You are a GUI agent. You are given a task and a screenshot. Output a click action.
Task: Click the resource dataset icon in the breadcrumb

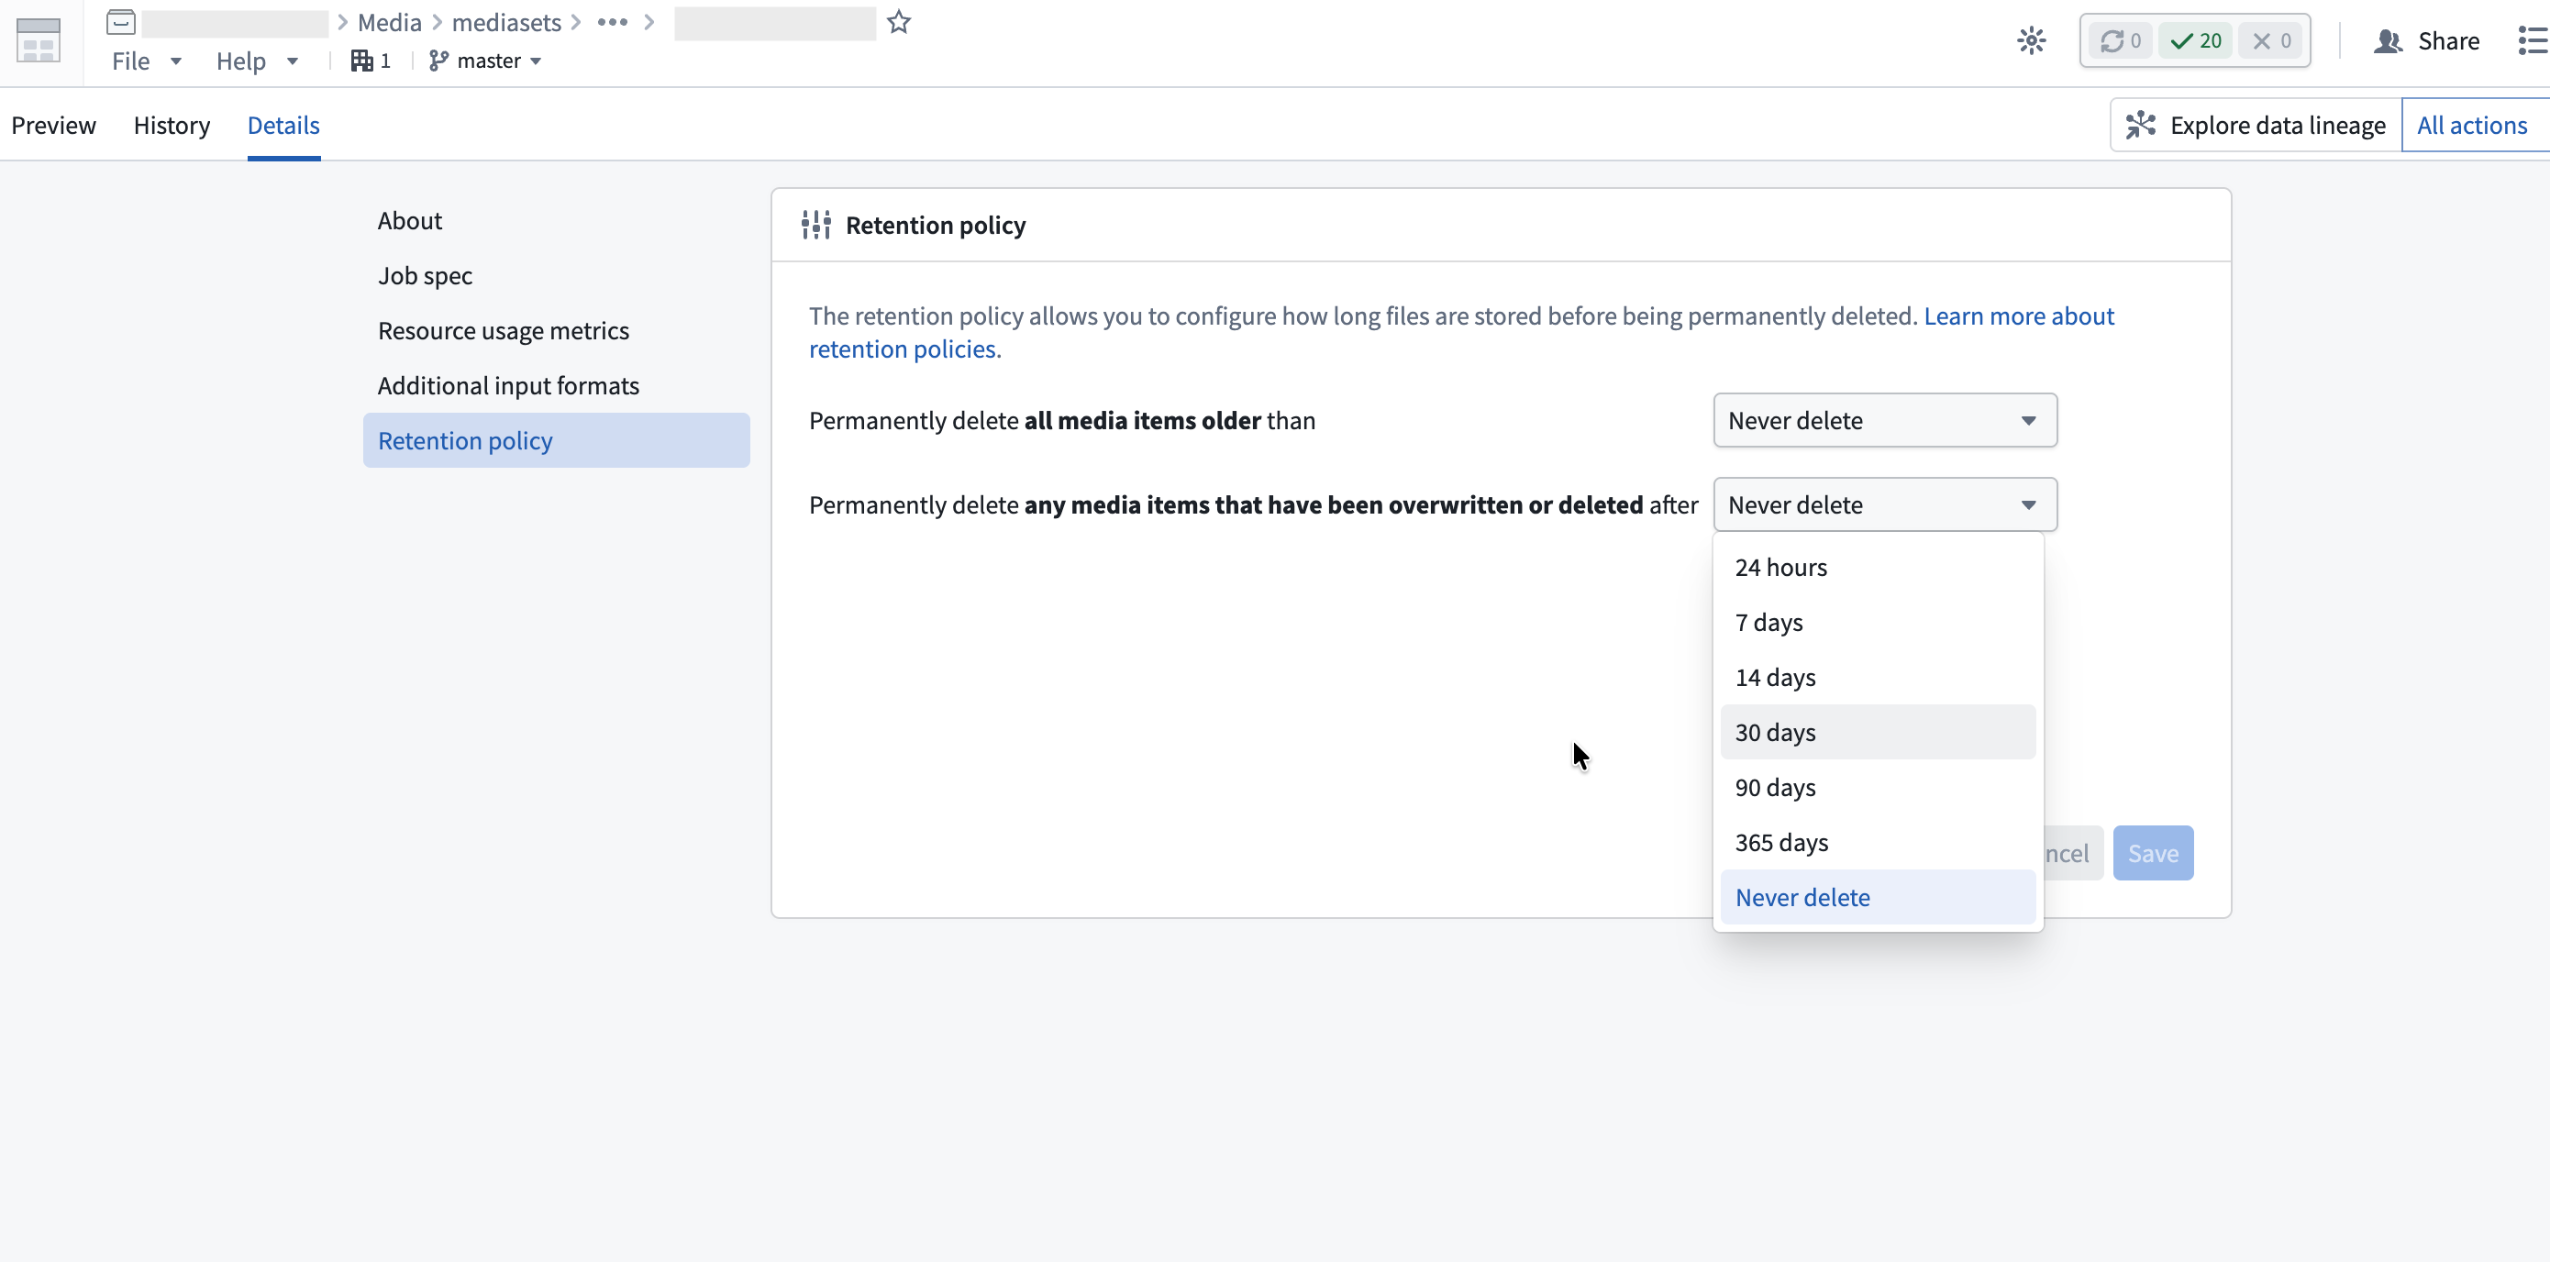pyautogui.click(x=121, y=21)
